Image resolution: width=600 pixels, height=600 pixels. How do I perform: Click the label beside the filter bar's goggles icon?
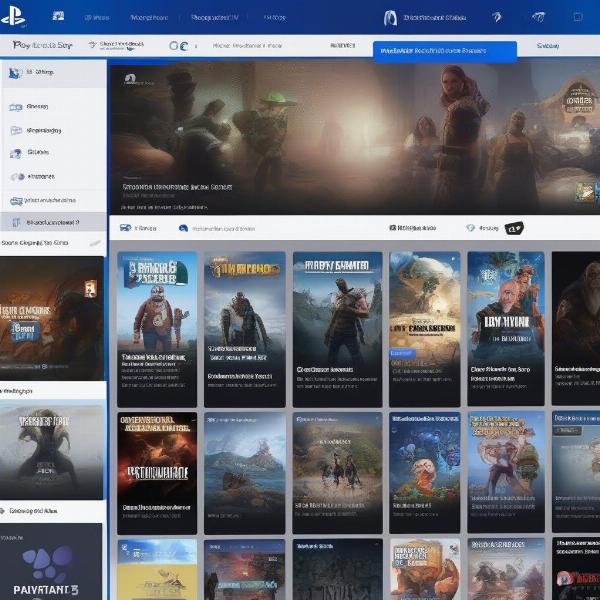pos(145,228)
